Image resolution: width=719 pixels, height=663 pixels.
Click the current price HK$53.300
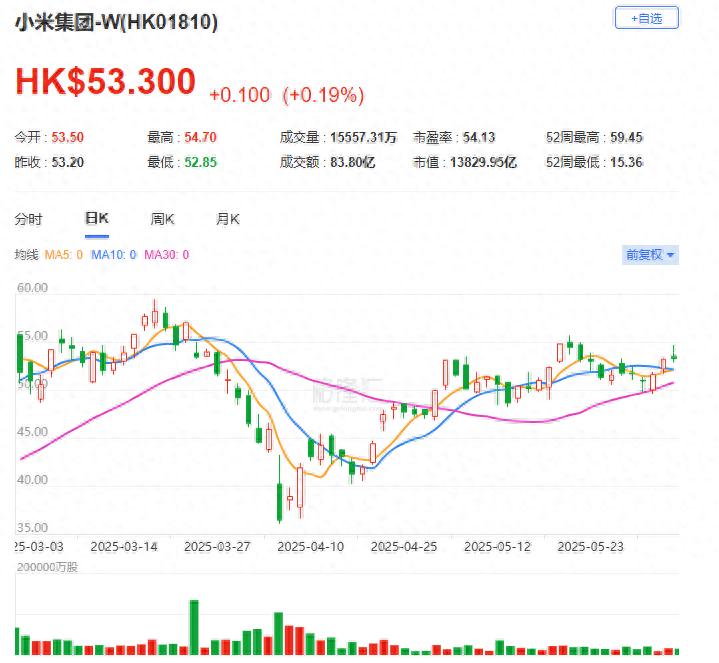point(105,82)
